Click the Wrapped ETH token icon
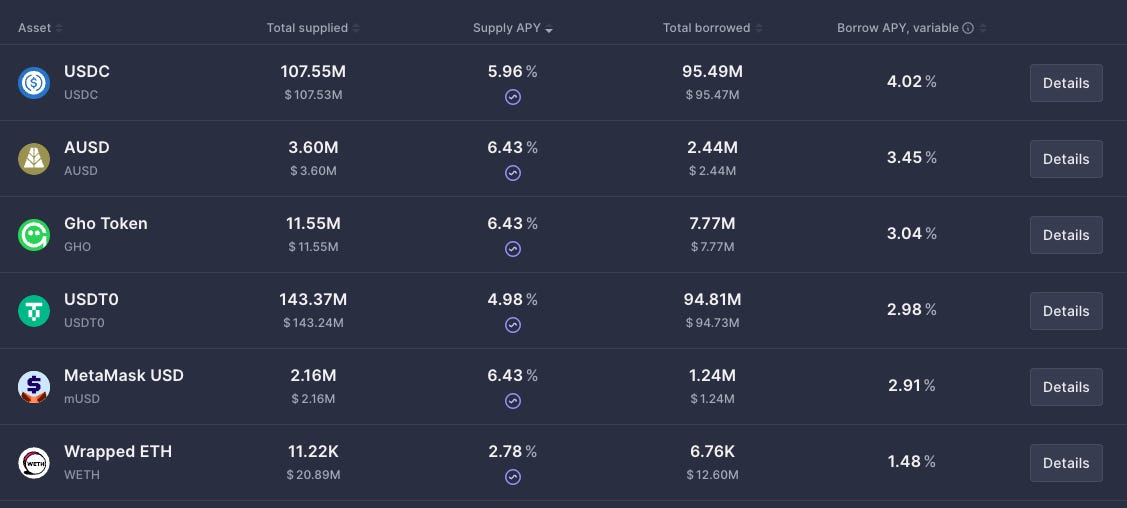1127x508 pixels. (x=34, y=463)
